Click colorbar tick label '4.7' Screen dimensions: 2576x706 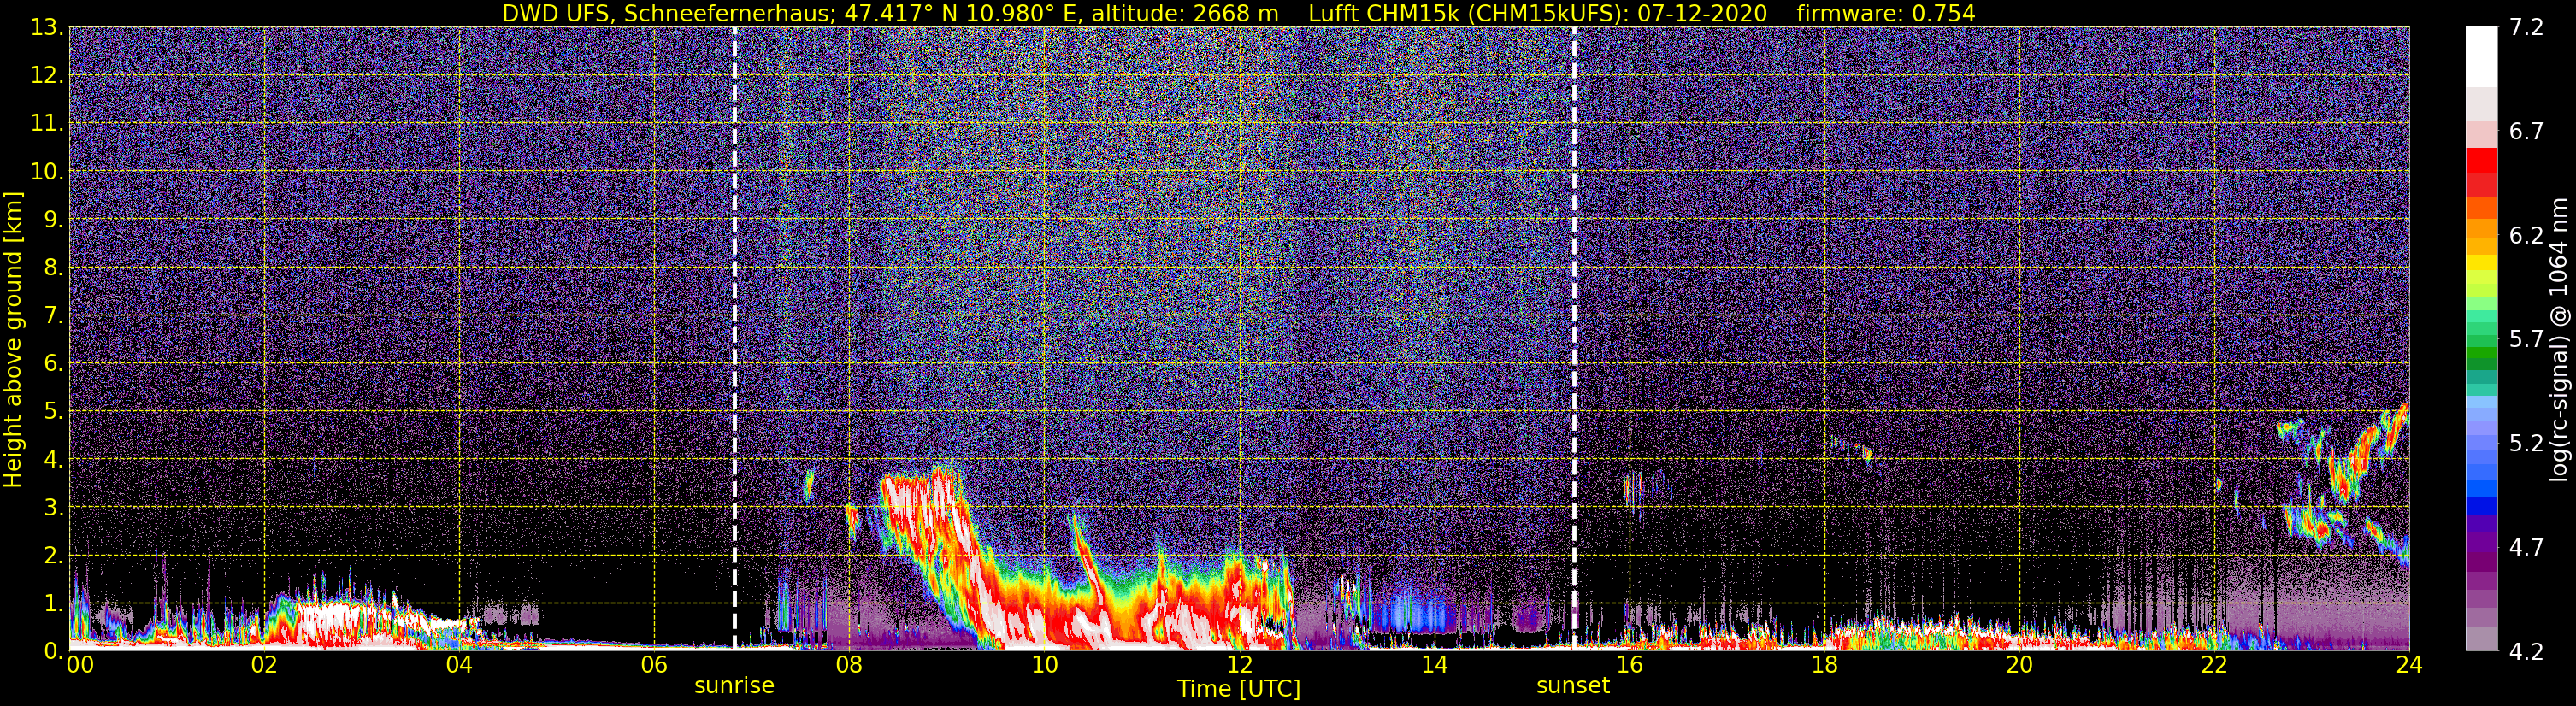[x=2526, y=548]
